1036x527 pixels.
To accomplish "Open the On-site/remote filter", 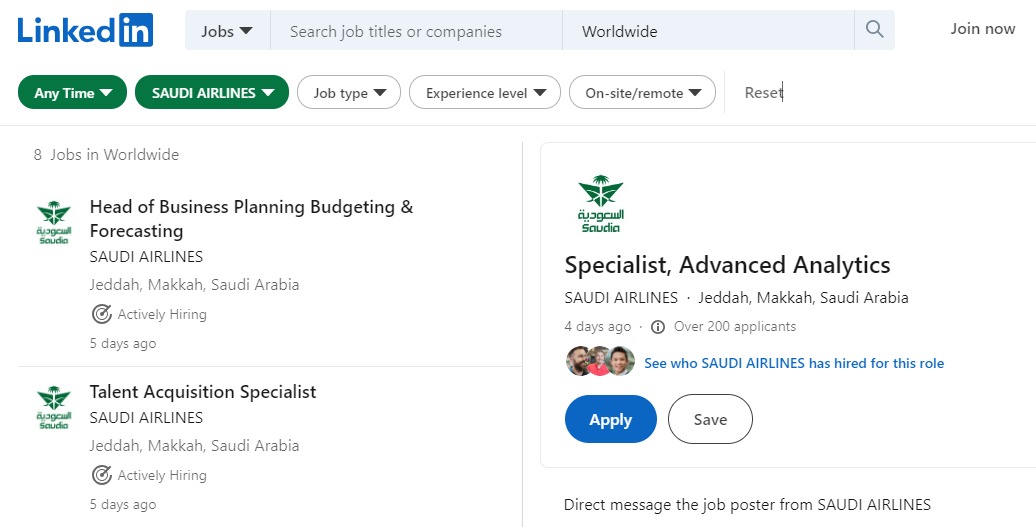I will pos(642,93).
